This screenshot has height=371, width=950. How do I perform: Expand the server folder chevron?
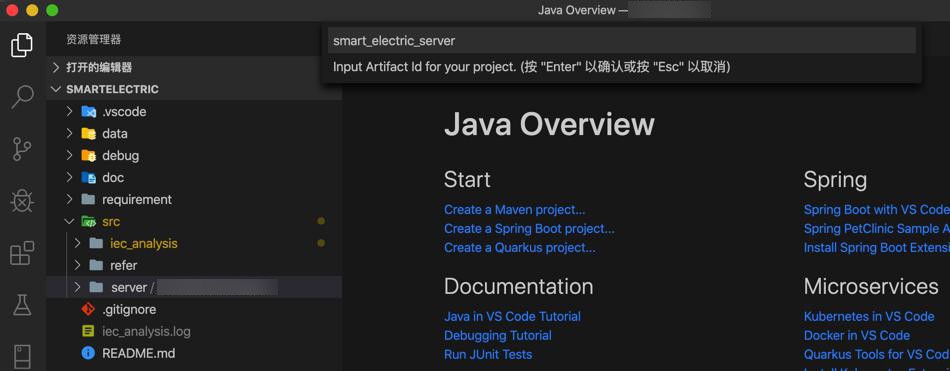coord(77,287)
